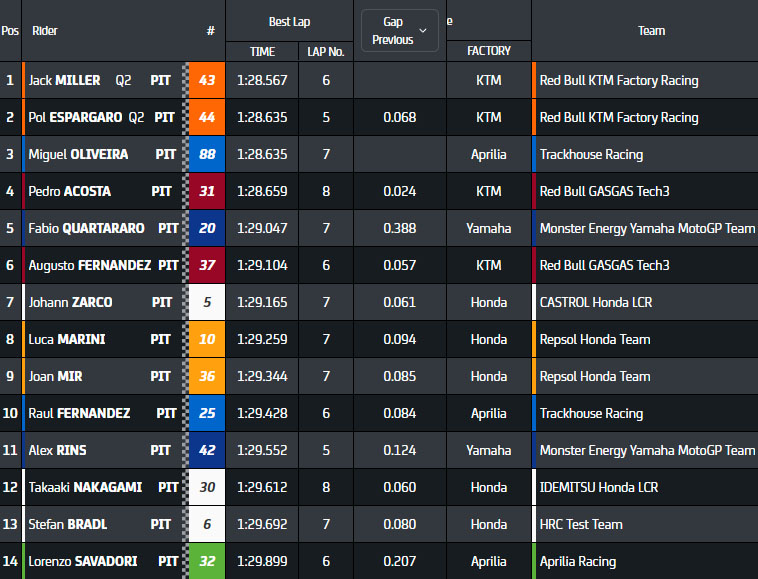The image size is (758, 579).
Task: Click Pedro Acosta's number 31 badge
Action: 207,191
